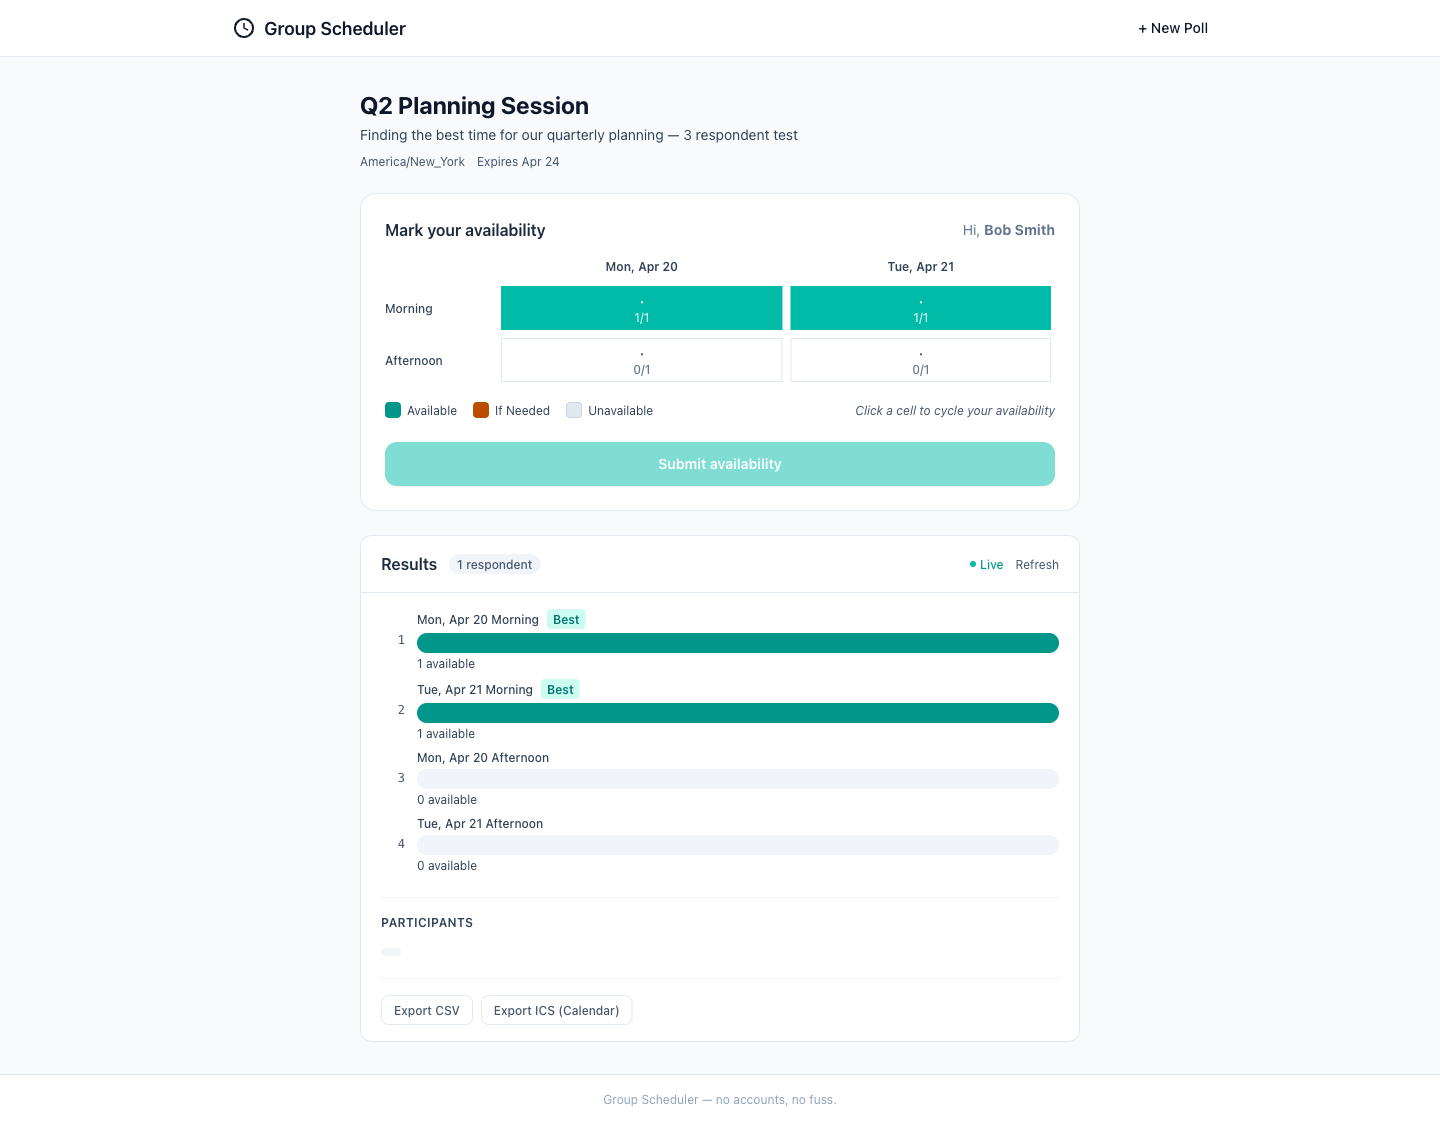Refresh the results list
Image resolution: width=1440 pixels, height=1123 pixels.
[1036, 565]
